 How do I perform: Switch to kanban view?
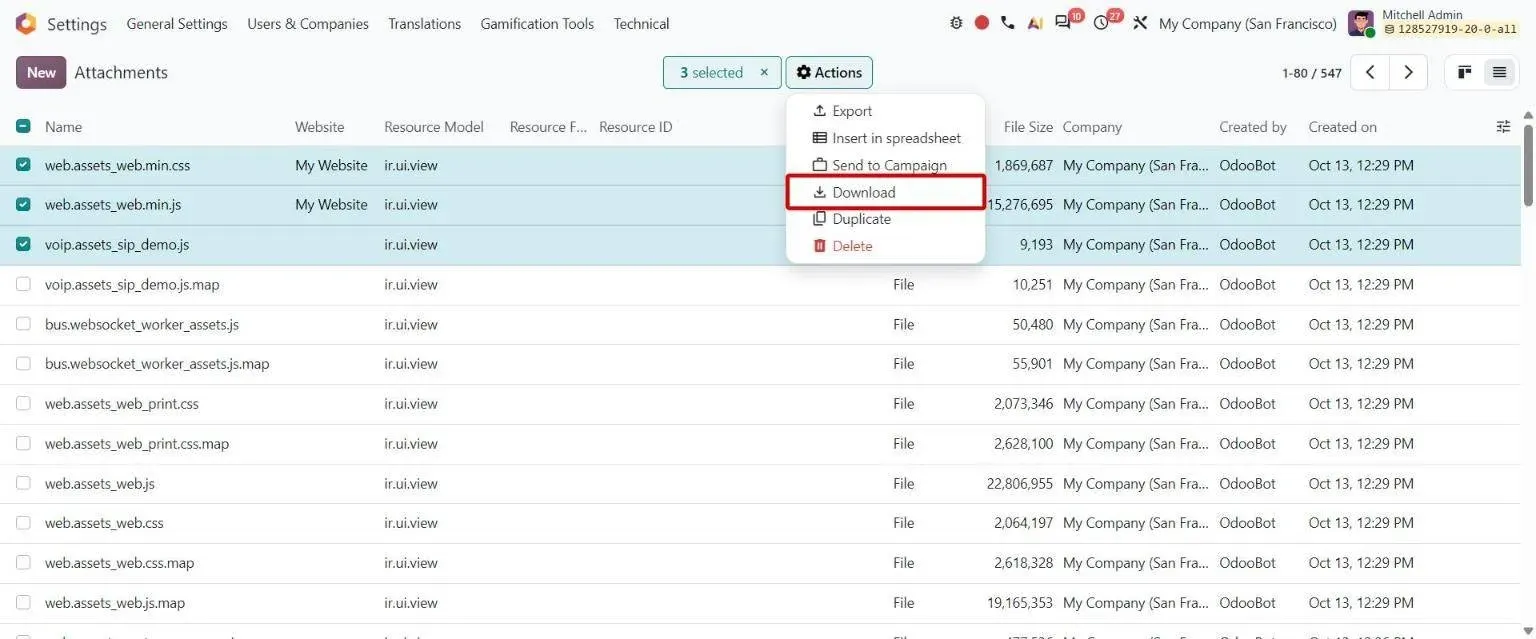1464,72
